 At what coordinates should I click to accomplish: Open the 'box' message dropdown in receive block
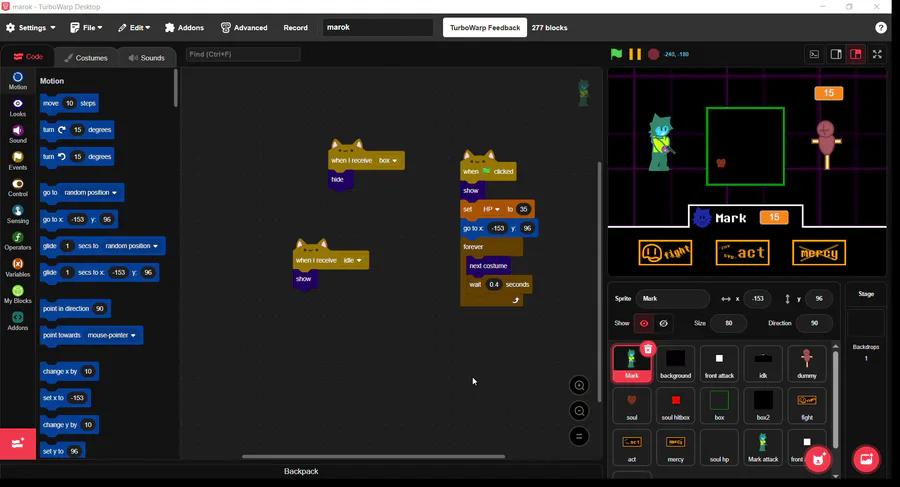[388, 161]
